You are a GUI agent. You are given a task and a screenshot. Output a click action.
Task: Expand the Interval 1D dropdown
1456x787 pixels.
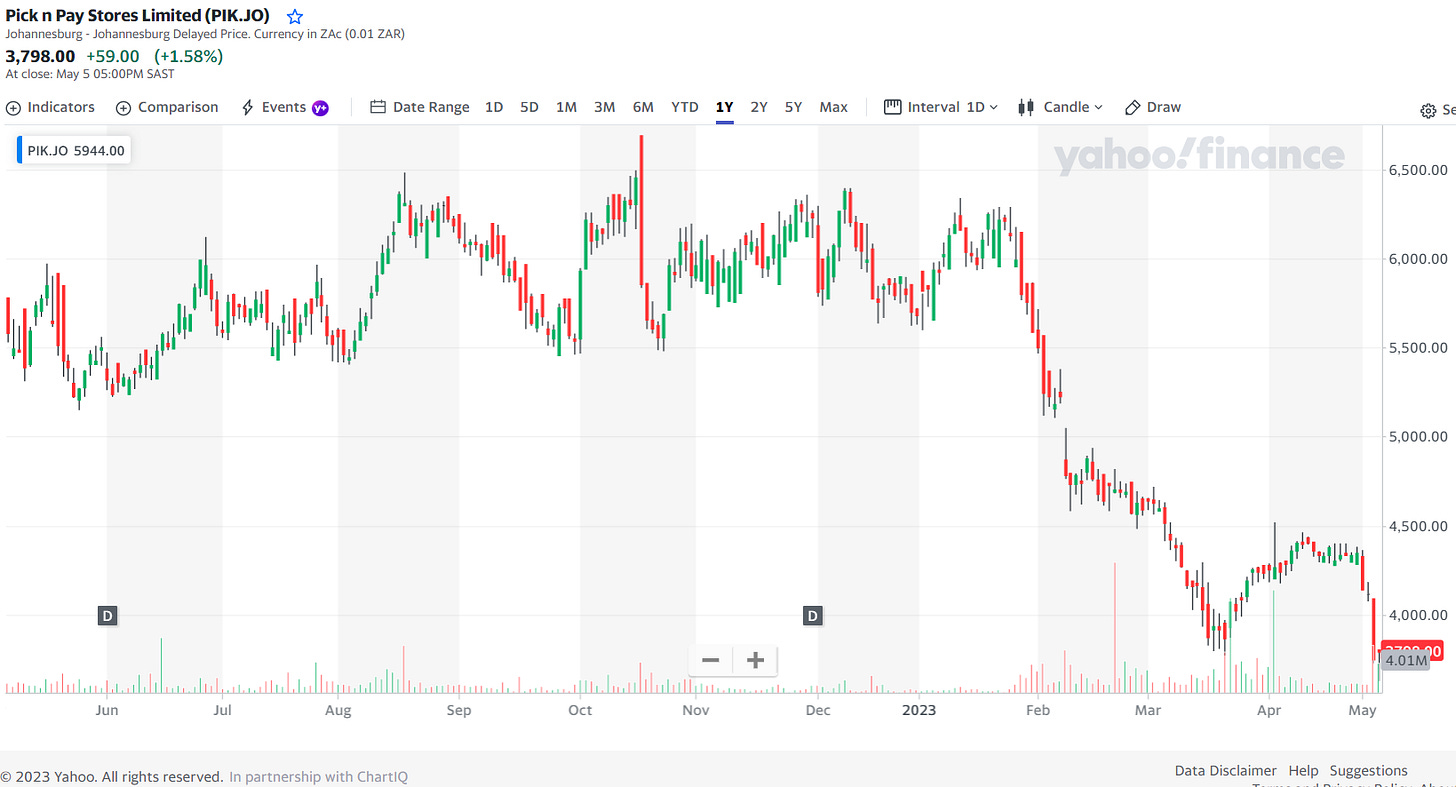(x=941, y=107)
